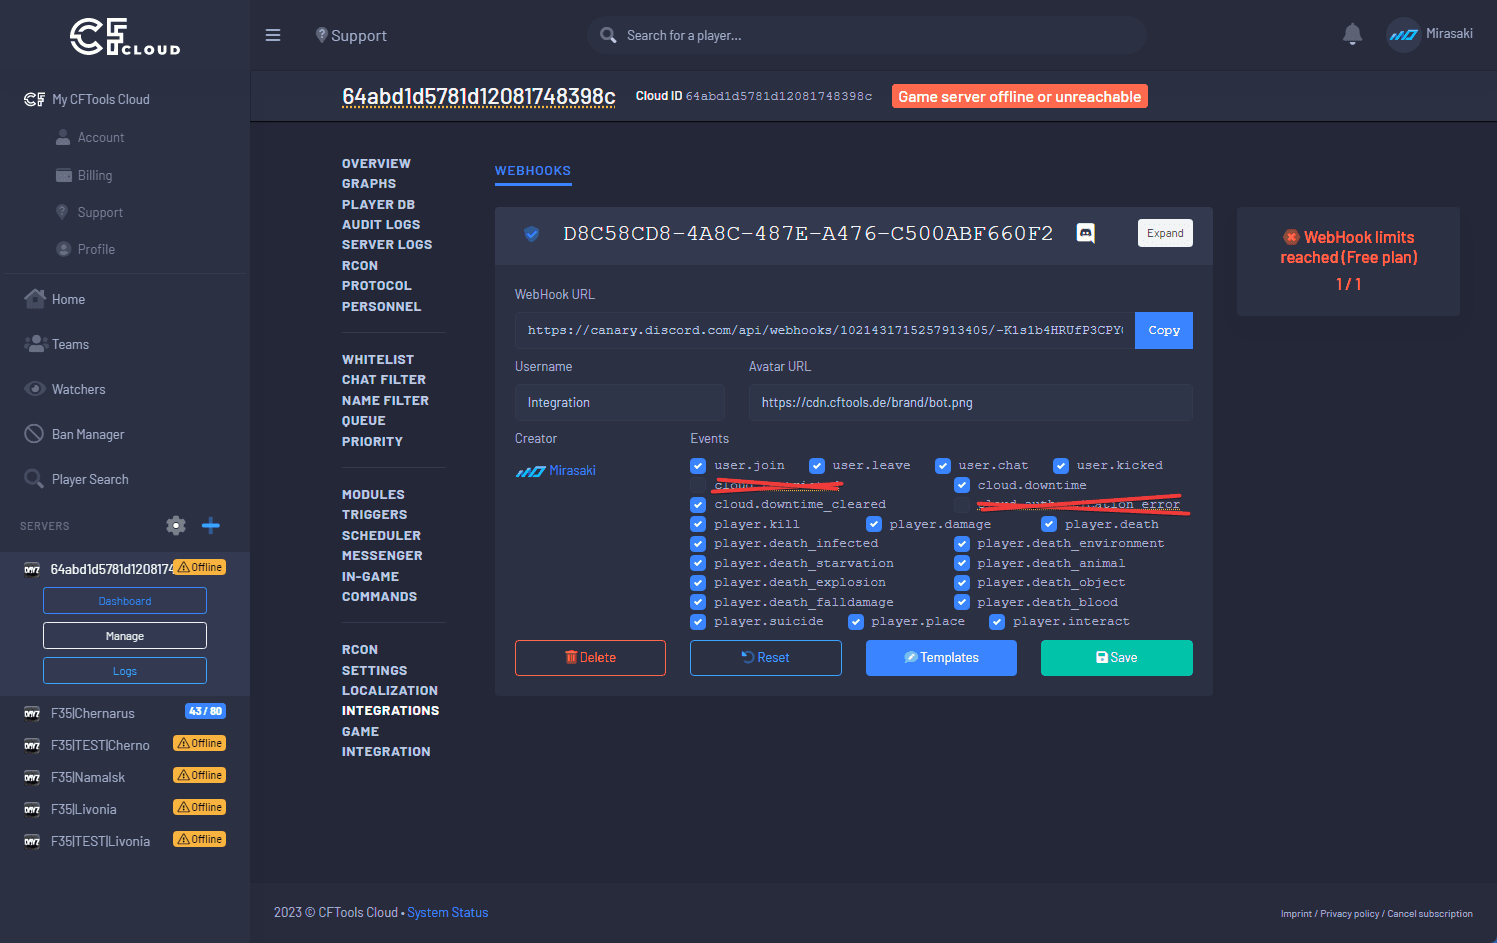Click the notification bell icon
Screen dimensions: 1497x943
click(1352, 35)
